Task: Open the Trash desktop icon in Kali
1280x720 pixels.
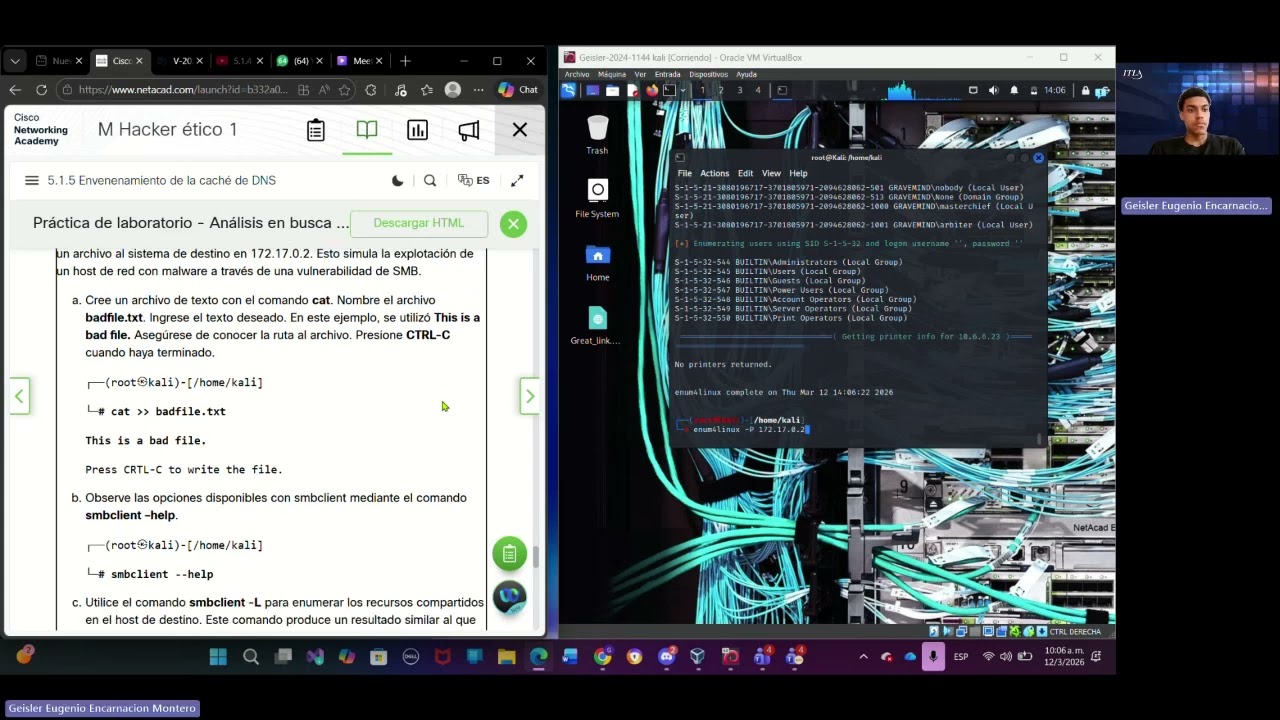Action: pyautogui.click(x=597, y=135)
